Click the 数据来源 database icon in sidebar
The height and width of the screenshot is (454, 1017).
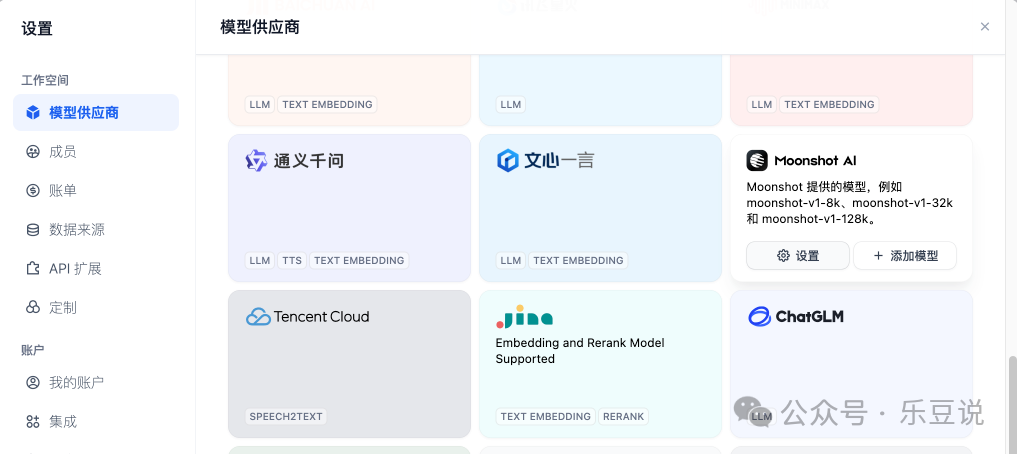tap(33, 230)
